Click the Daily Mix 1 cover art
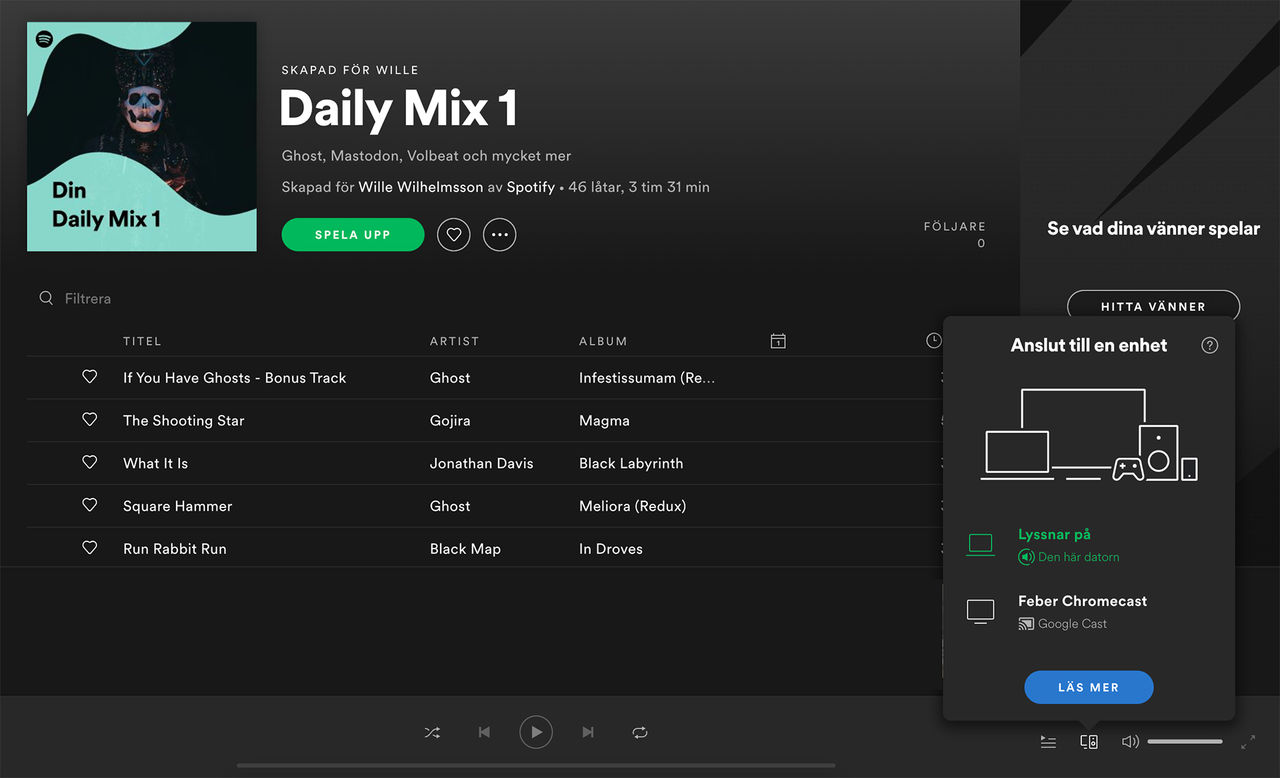1280x778 pixels. tap(142, 136)
